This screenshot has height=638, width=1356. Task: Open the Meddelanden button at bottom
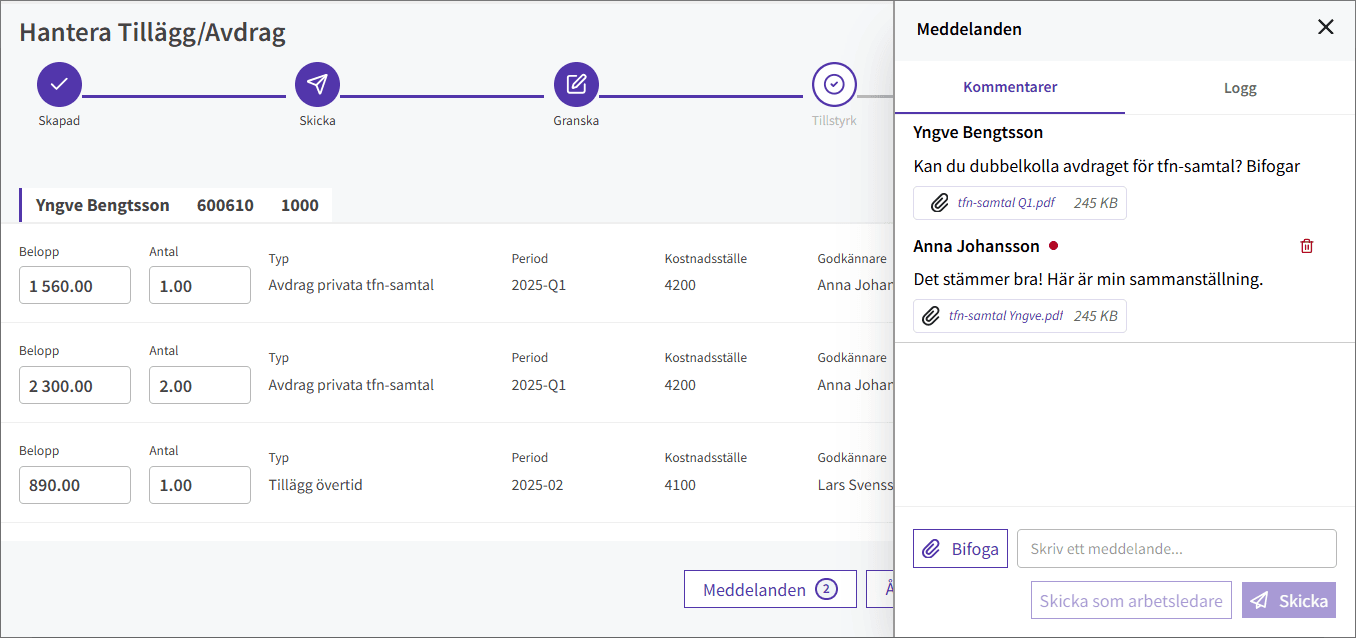point(770,590)
